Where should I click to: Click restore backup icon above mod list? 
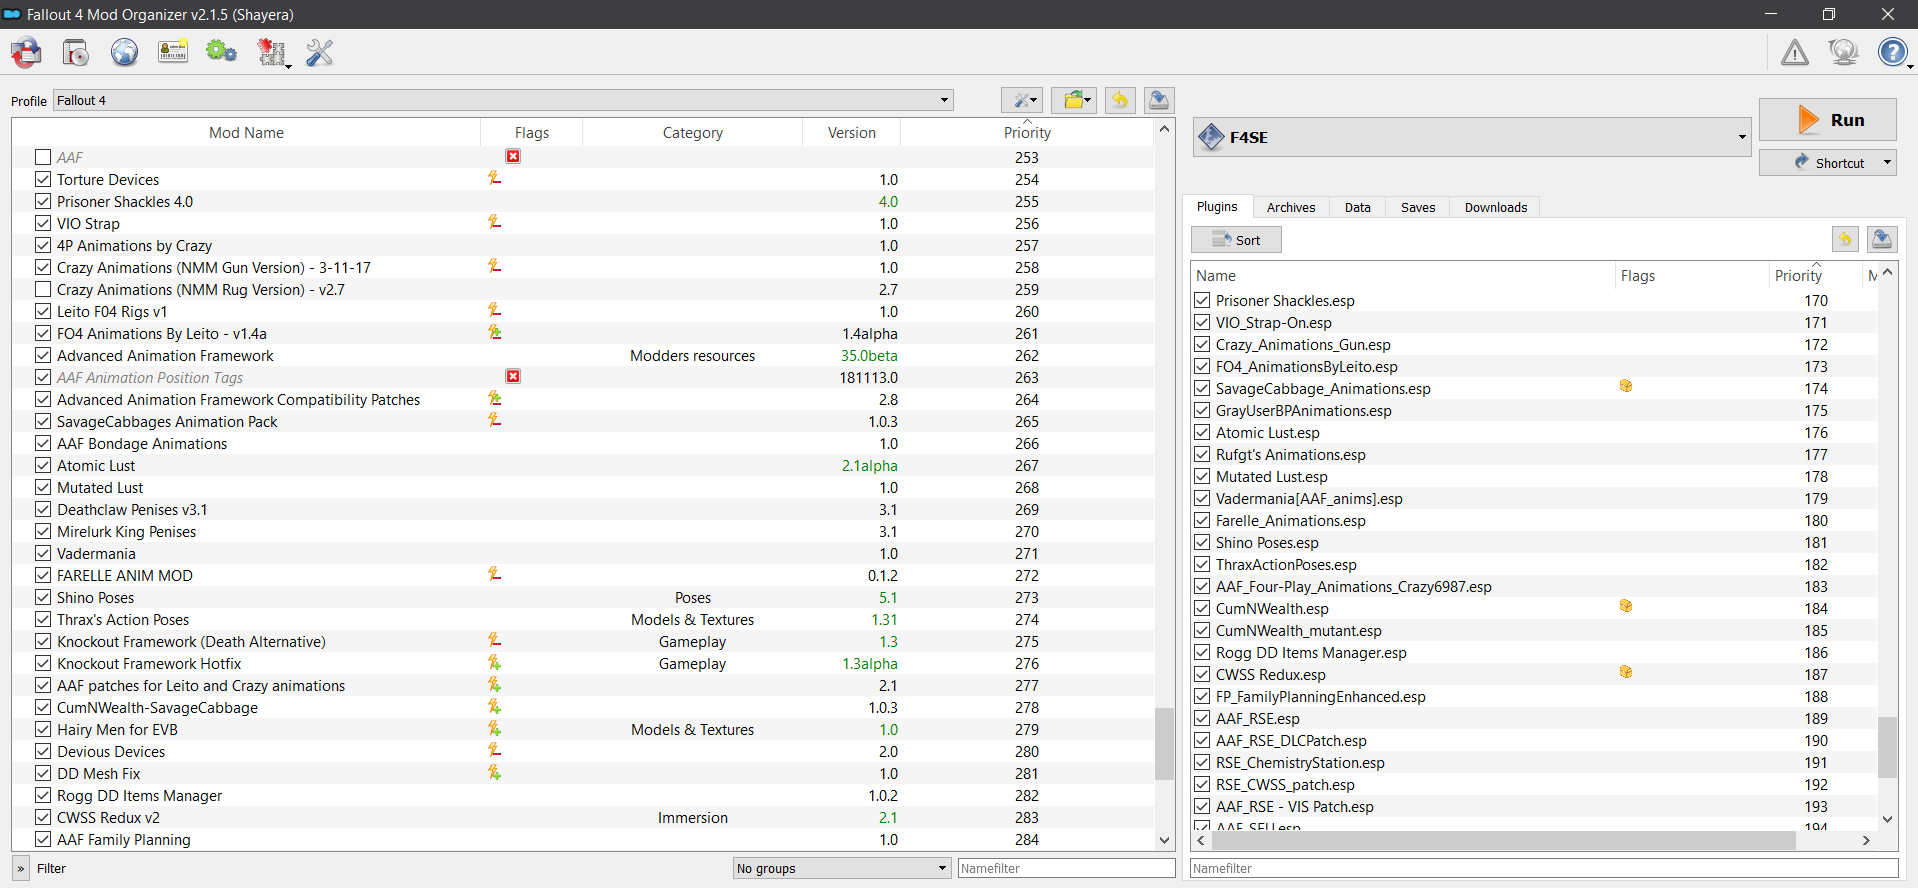(x=1120, y=100)
